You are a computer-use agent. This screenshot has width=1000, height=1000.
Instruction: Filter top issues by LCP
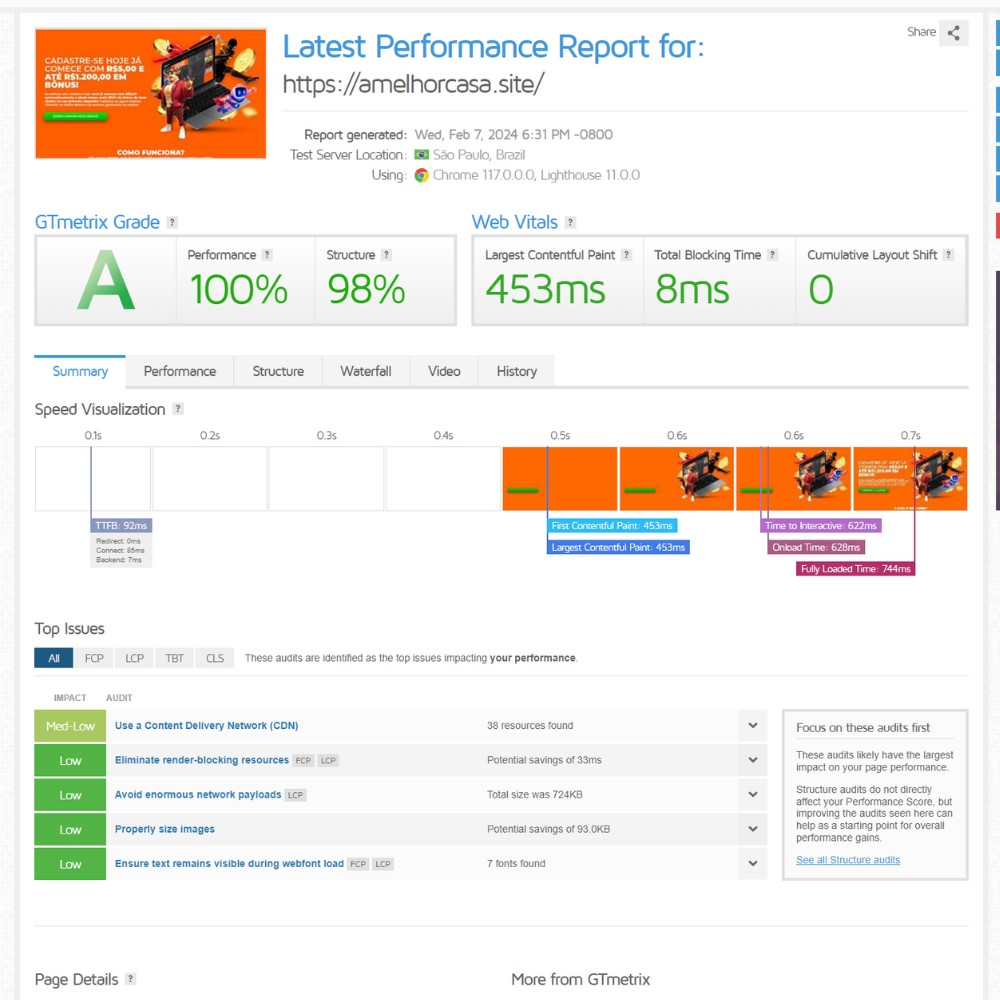click(135, 658)
